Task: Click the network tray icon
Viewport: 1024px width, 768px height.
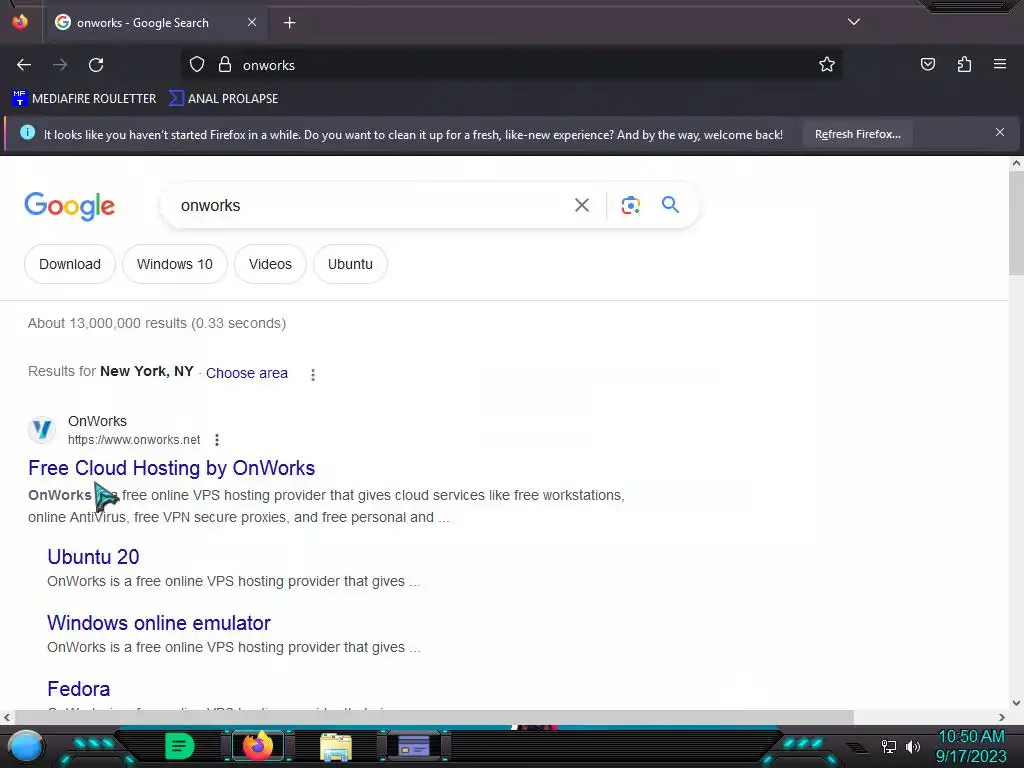Action: point(889,746)
